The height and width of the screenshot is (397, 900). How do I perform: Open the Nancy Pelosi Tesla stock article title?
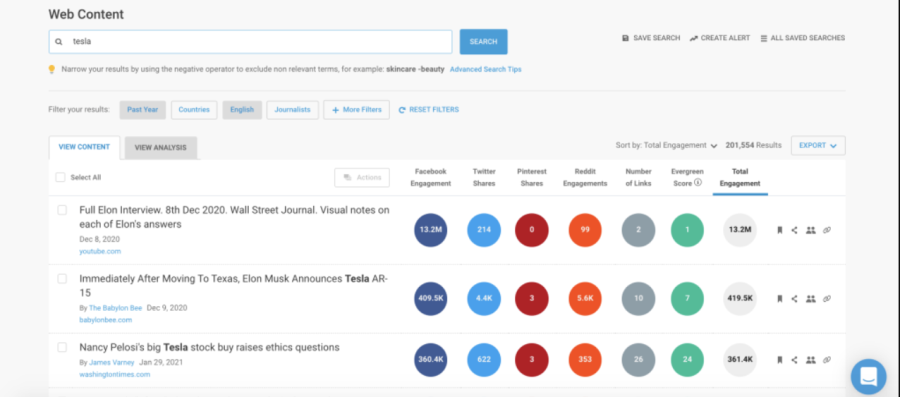(210, 347)
